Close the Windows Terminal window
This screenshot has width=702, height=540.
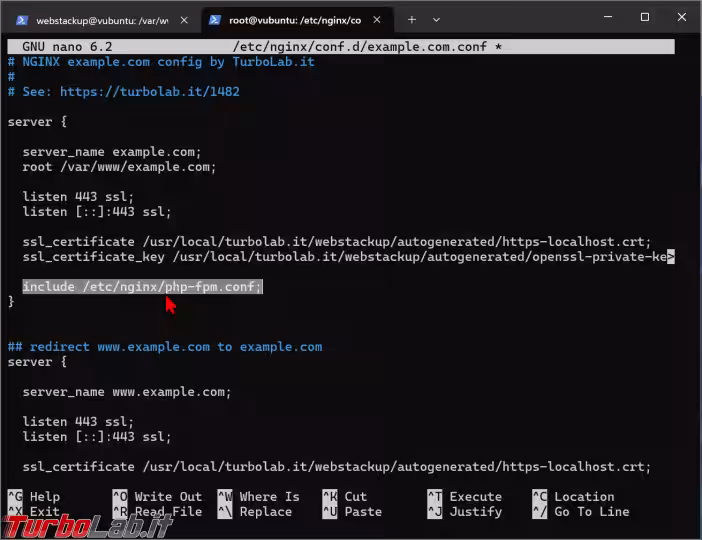coord(684,17)
